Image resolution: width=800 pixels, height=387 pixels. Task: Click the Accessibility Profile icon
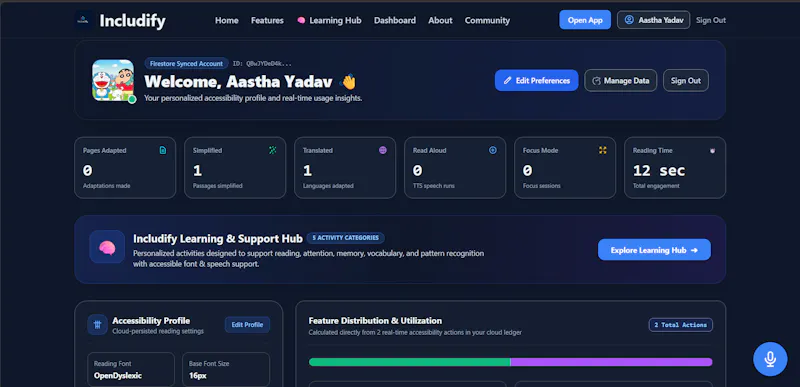click(97, 324)
